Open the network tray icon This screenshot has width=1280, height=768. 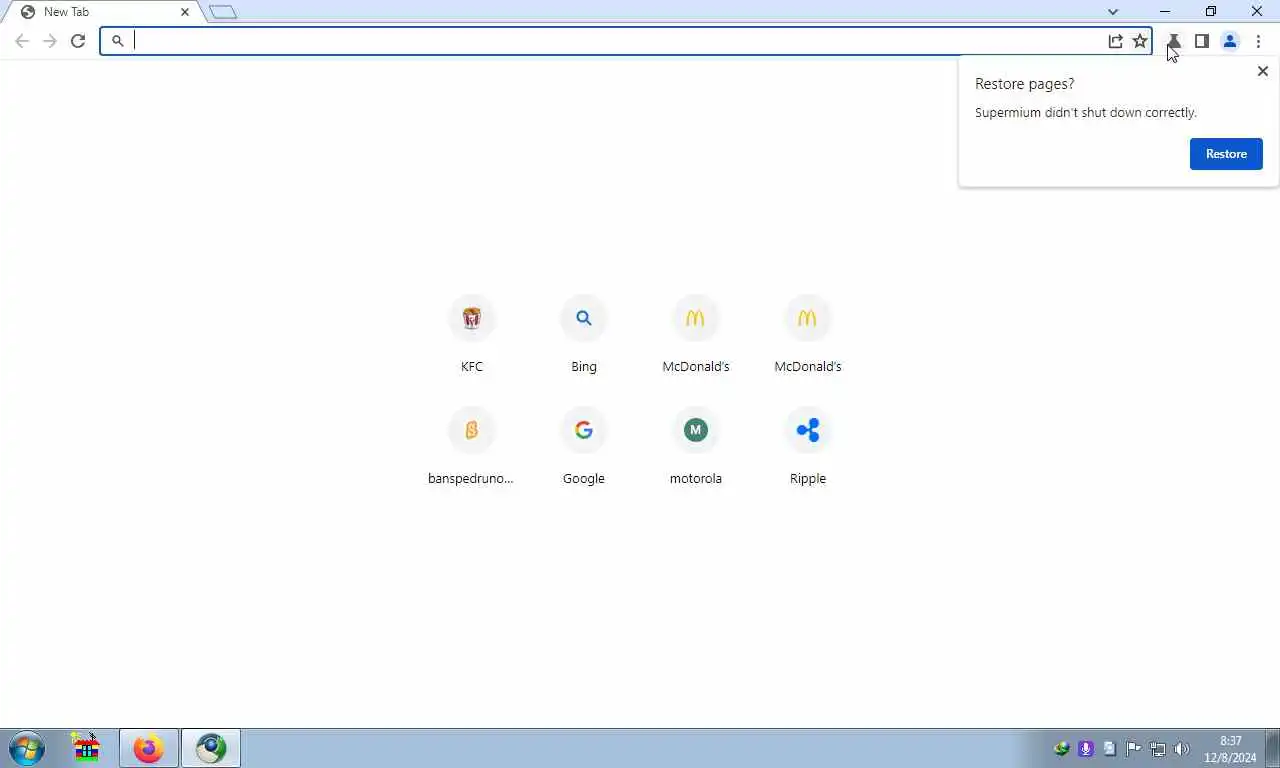1158,749
